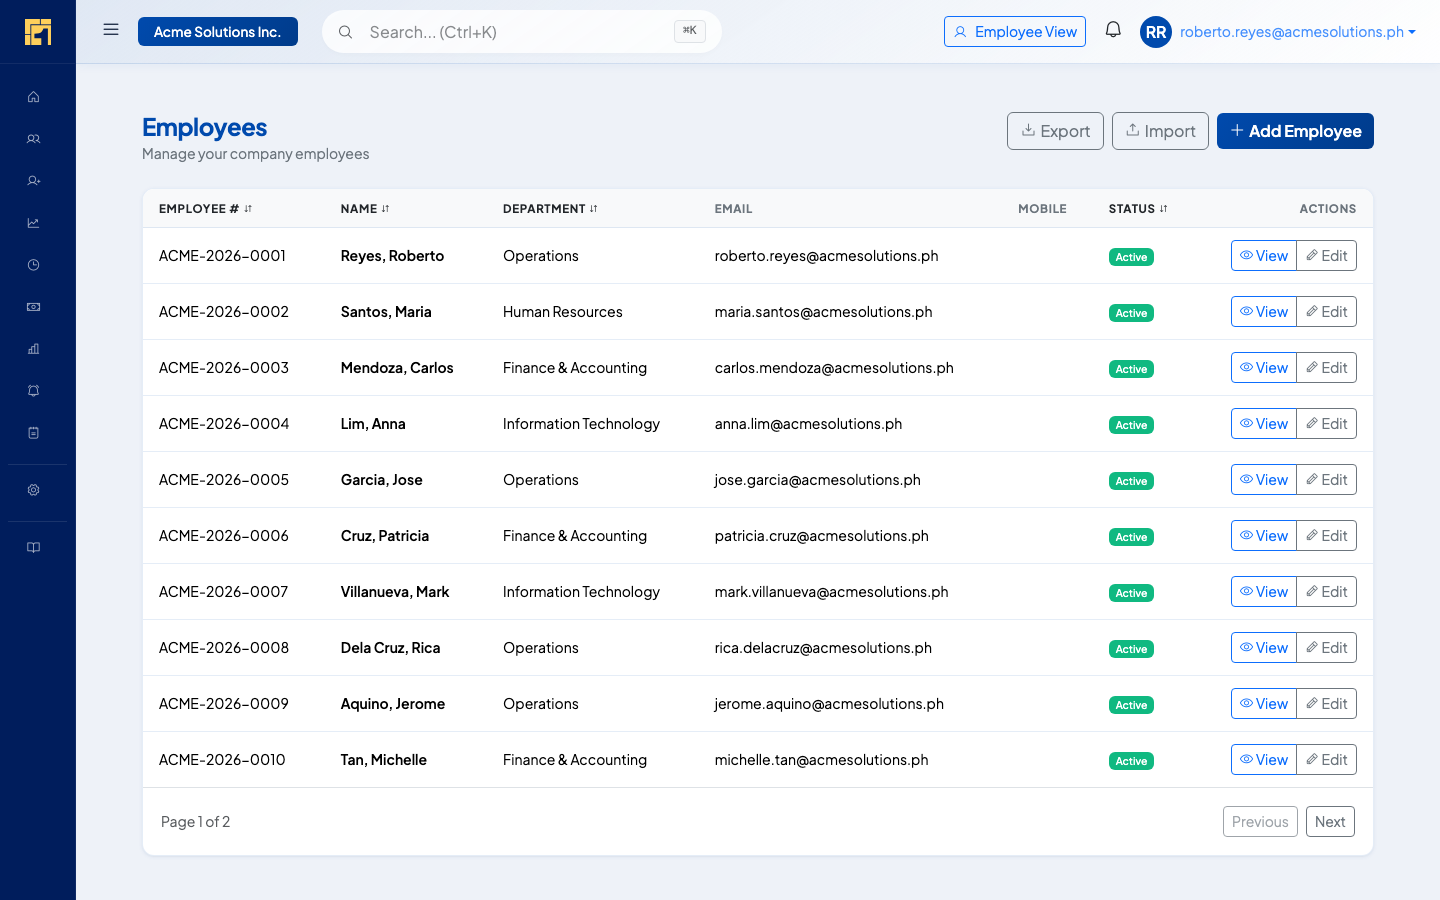This screenshot has height=900, width=1440.
Task: Open the clipboard list icon in sidebar
Action: (x=34, y=433)
